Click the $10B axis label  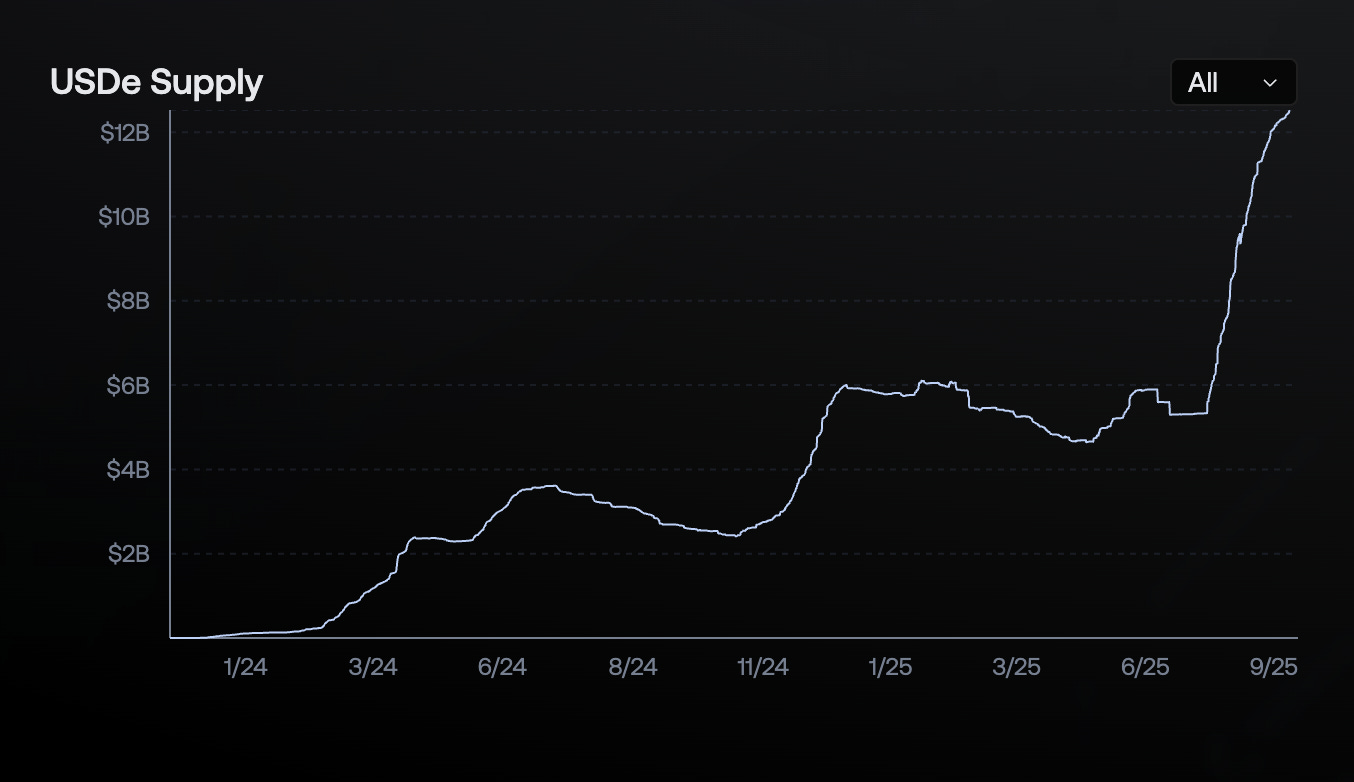[124, 216]
